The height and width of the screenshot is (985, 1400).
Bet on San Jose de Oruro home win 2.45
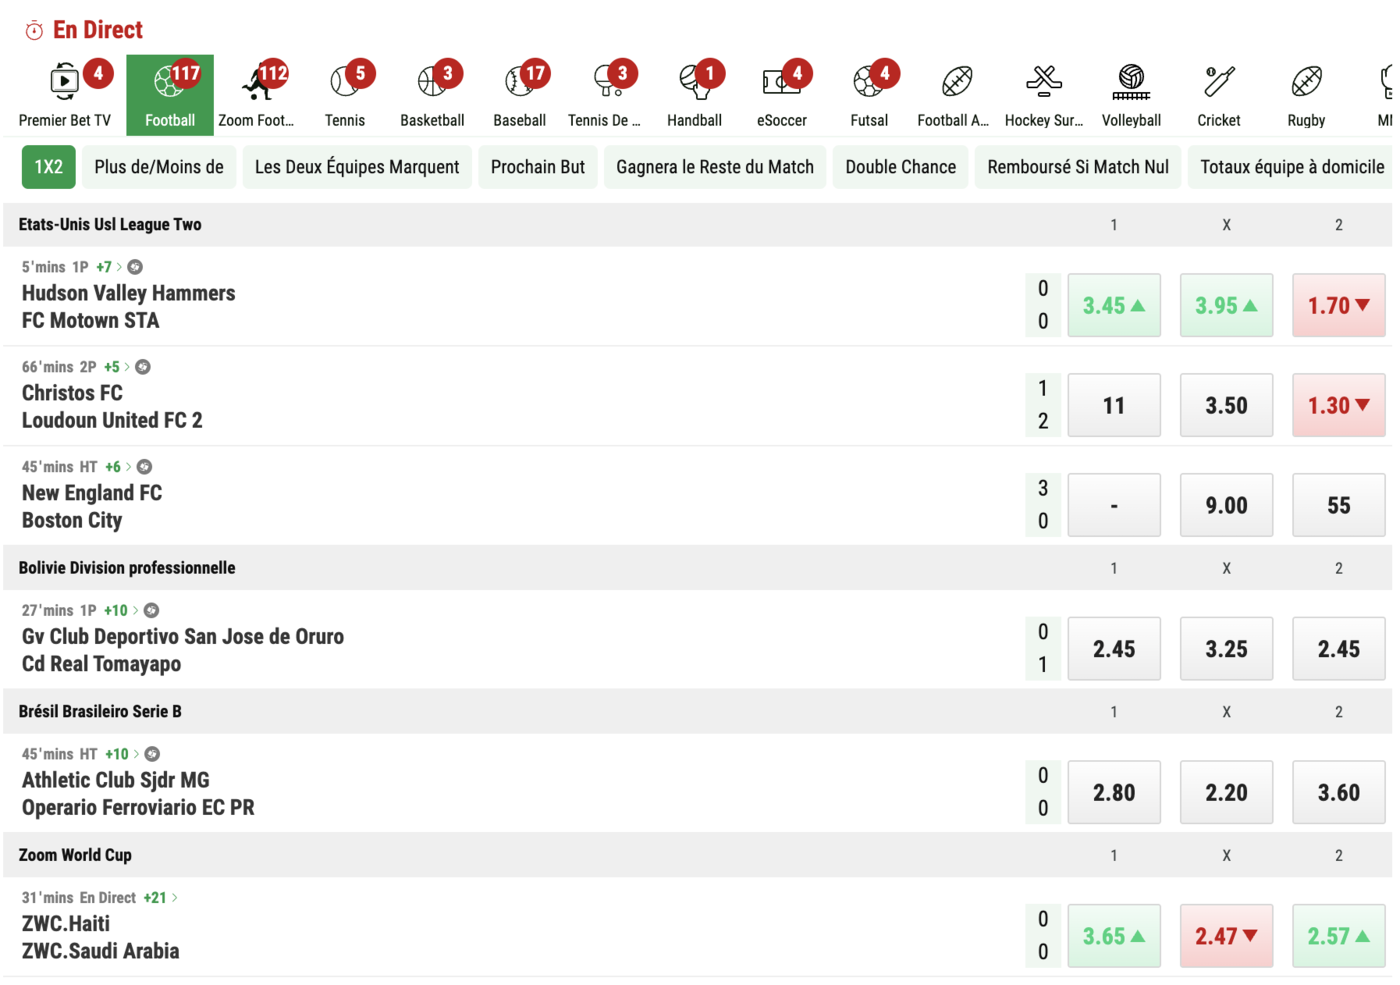pos(1114,649)
